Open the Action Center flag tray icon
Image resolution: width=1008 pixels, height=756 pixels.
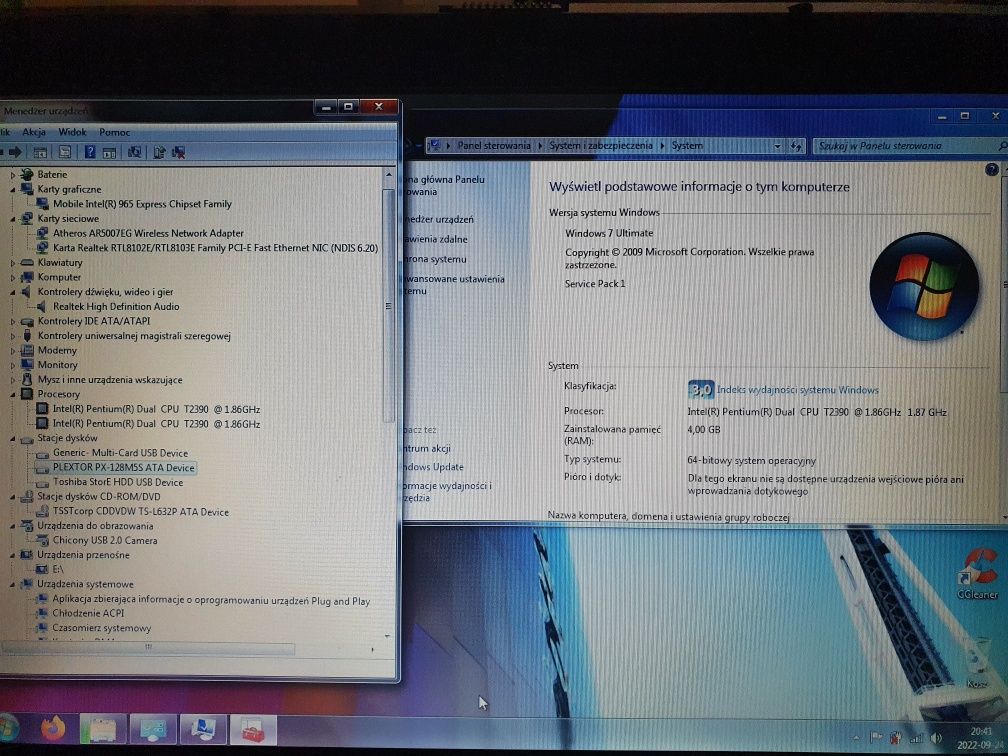point(876,738)
